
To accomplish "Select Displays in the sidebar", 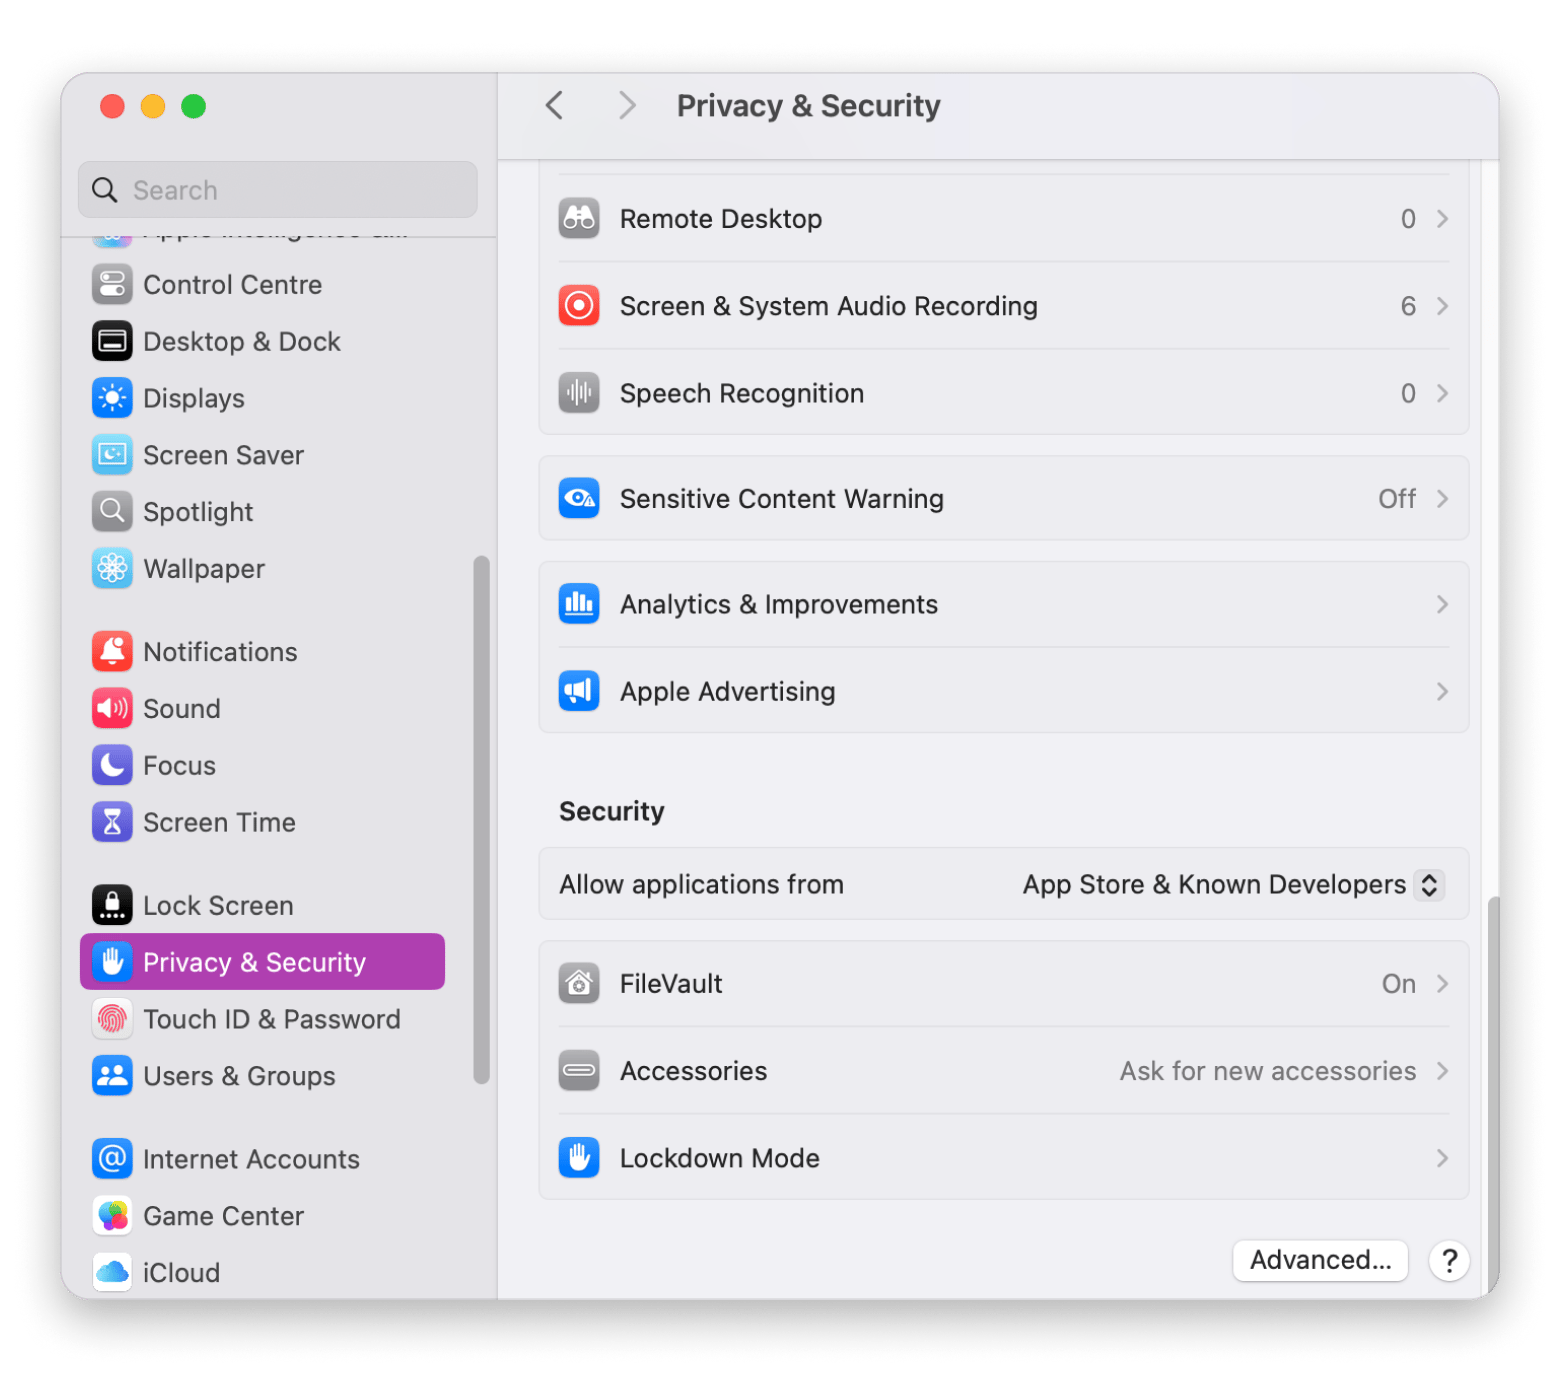I will [x=194, y=398].
